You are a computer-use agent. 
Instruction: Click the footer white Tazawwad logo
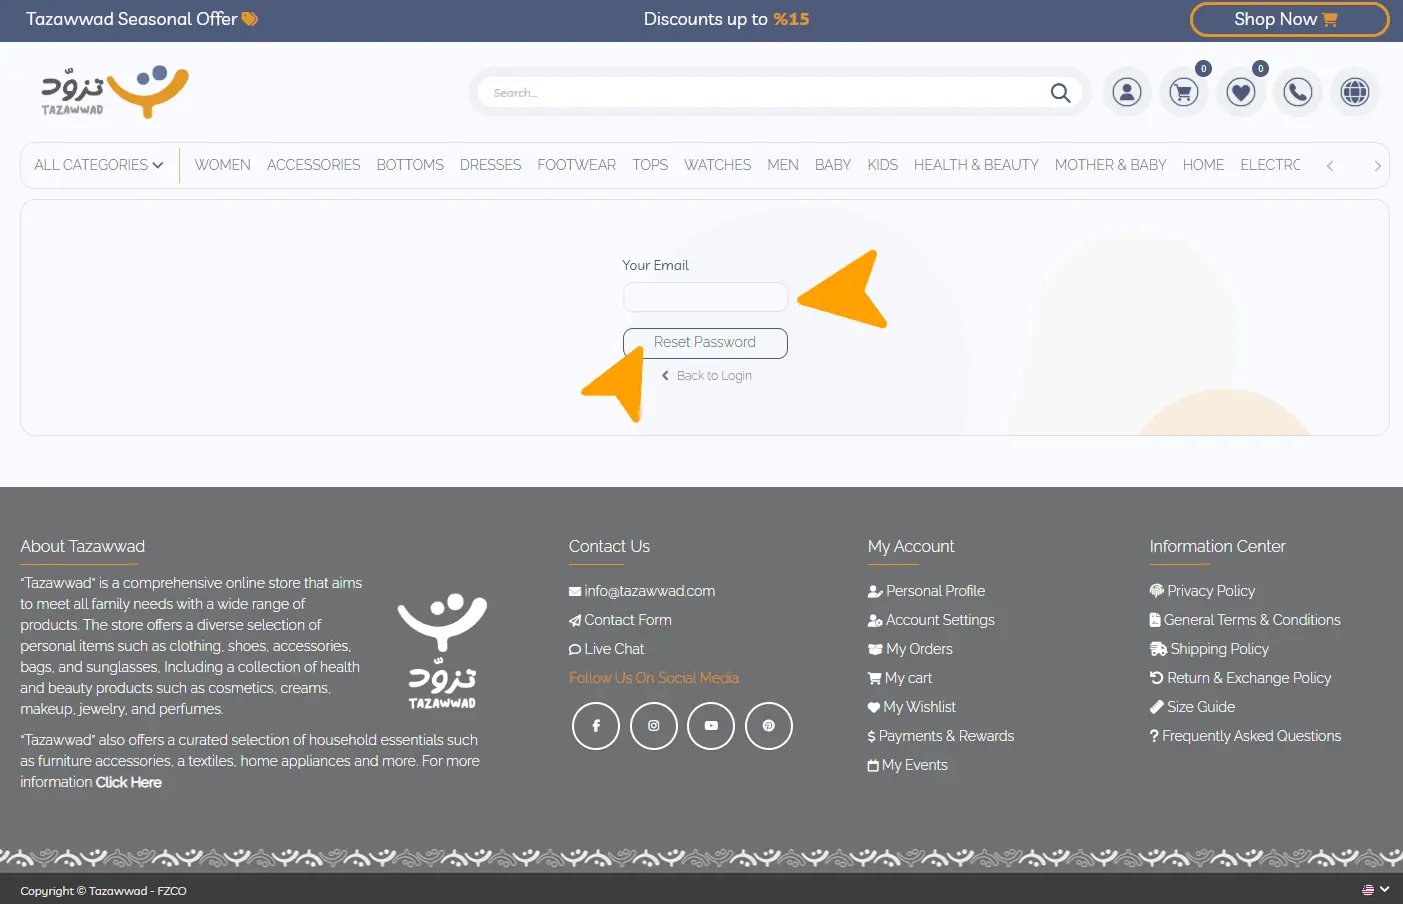coord(442,651)
